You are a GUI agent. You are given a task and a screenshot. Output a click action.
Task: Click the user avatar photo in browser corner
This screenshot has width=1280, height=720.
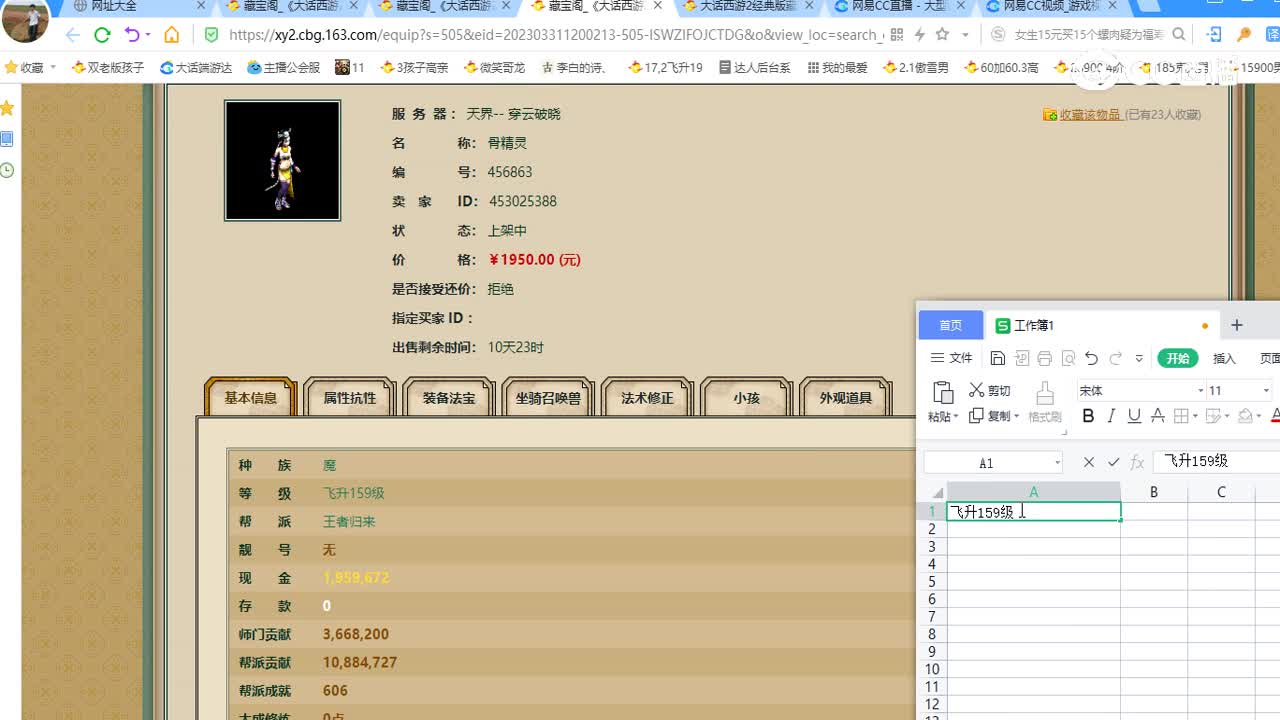(26, 20)
